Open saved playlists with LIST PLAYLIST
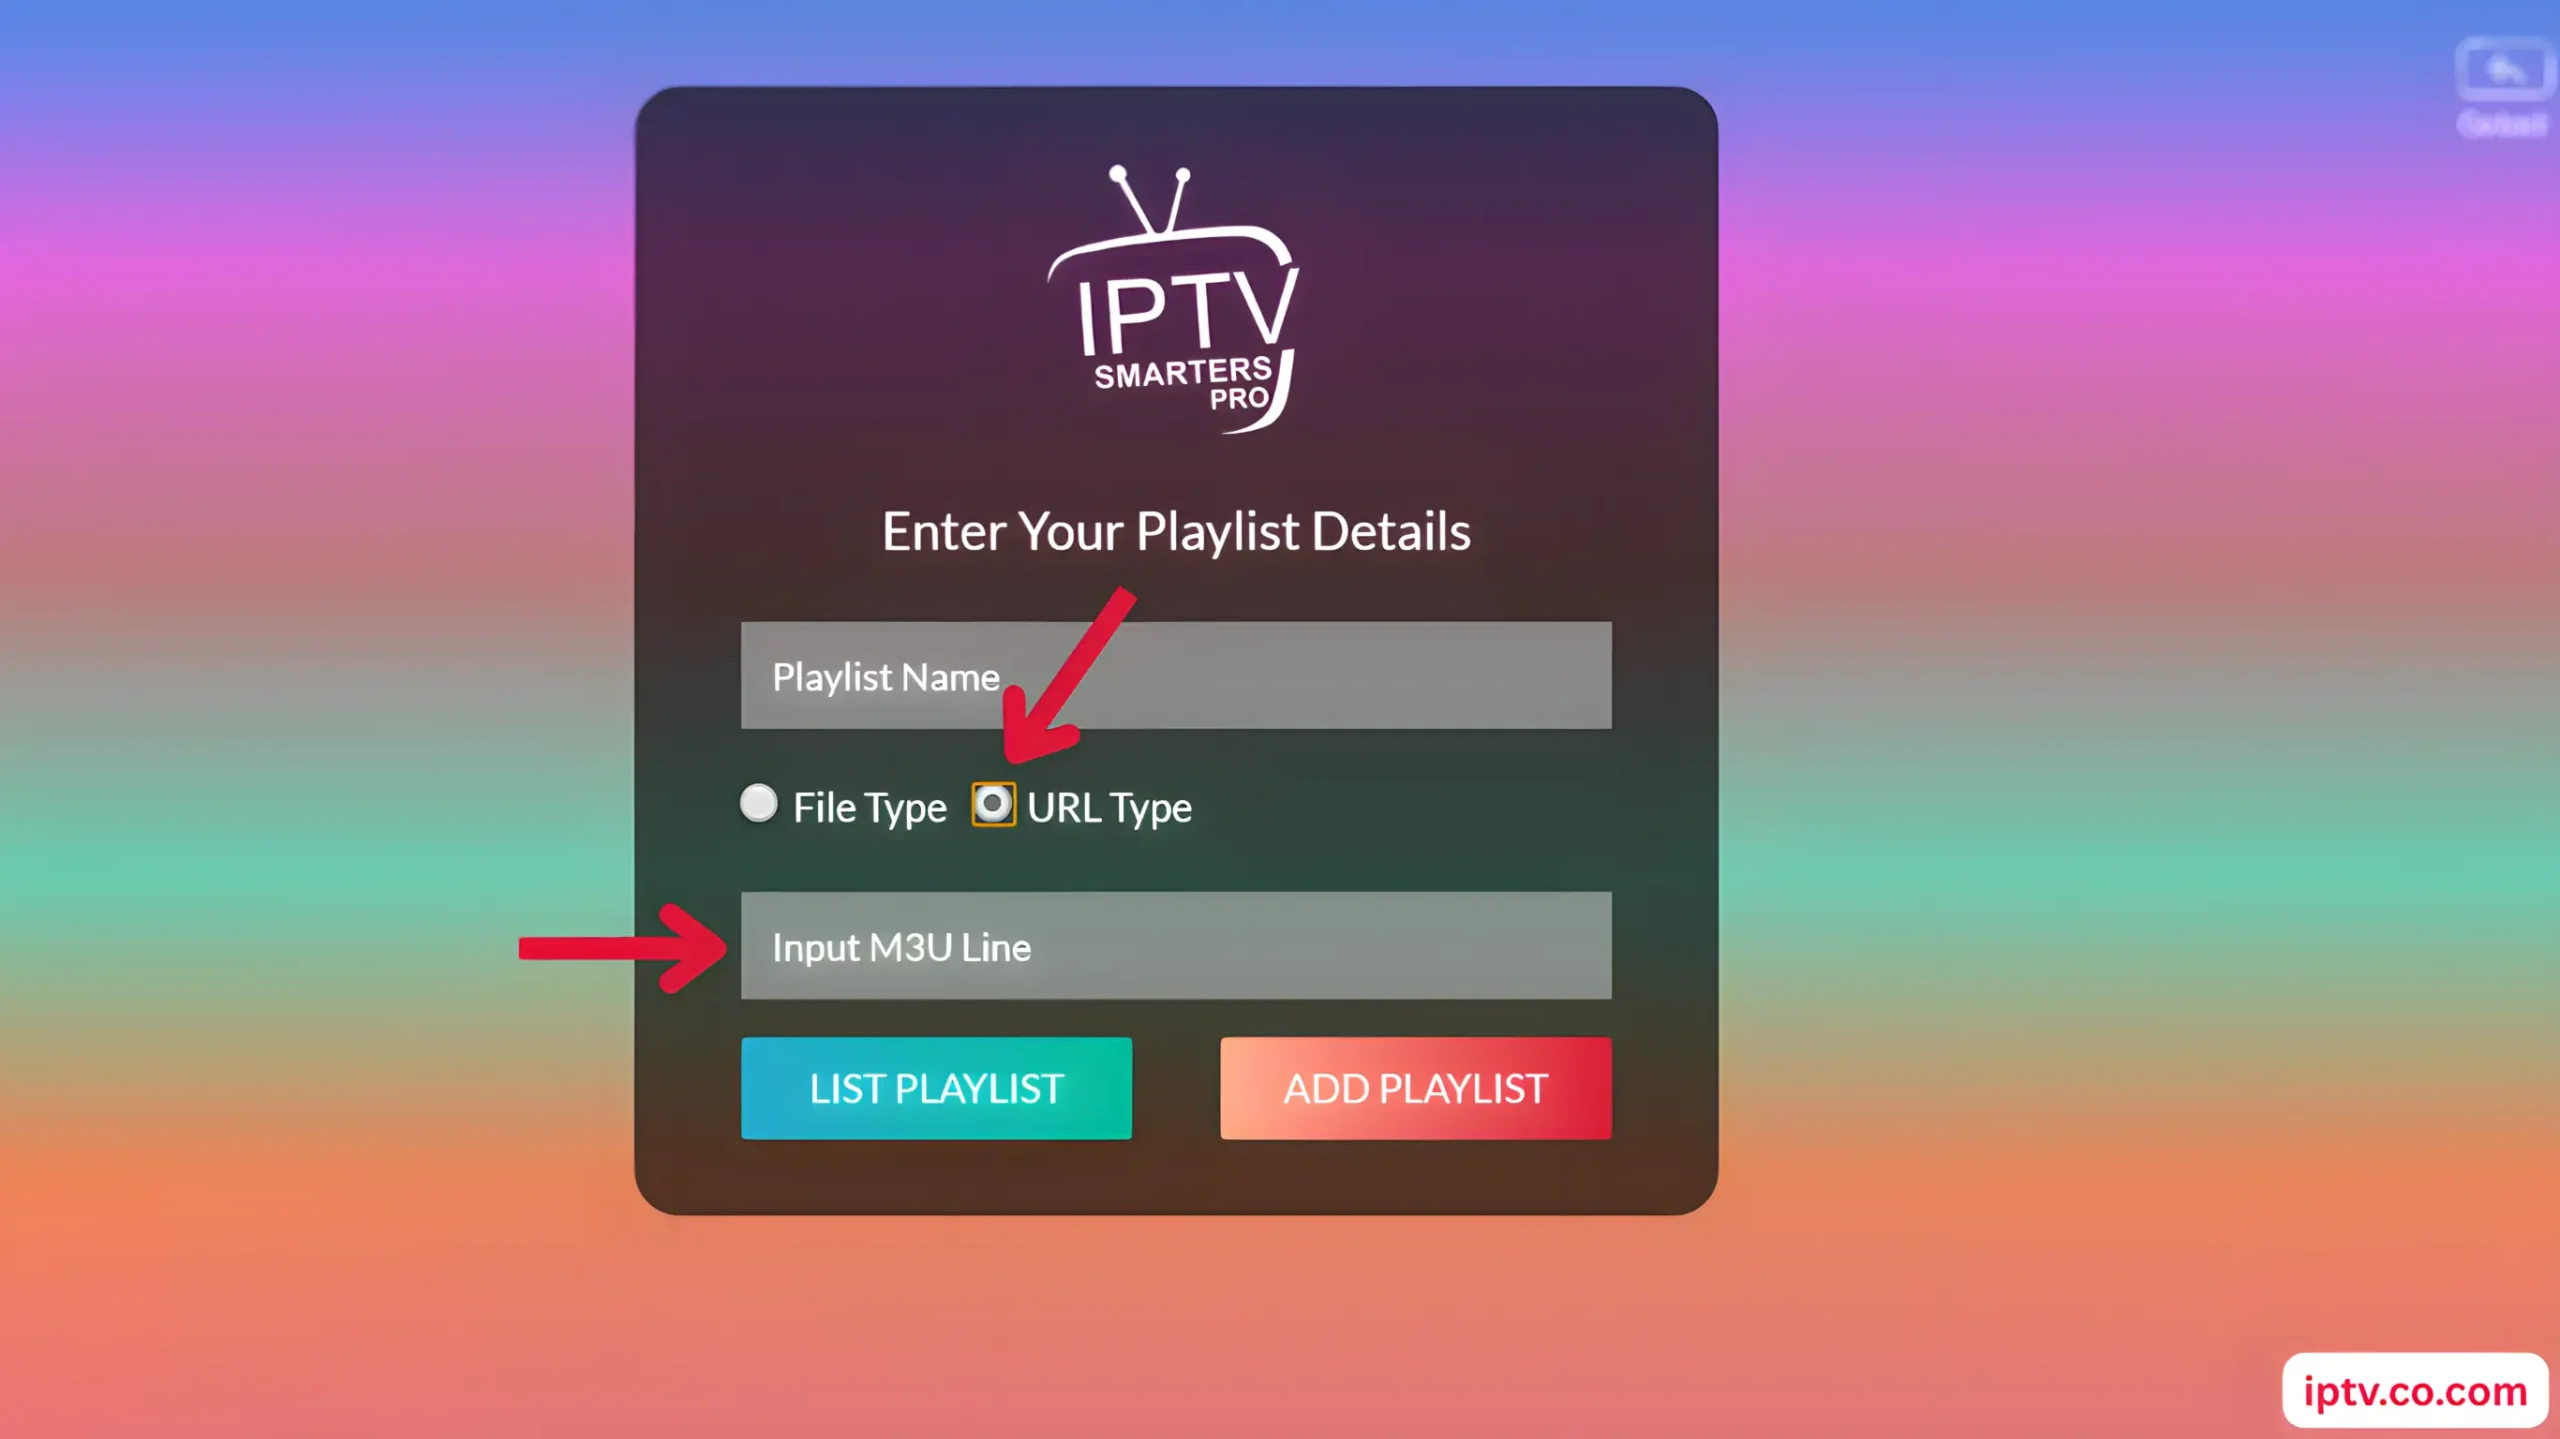This screenshot has width=2560, height=1439. click(x=936, y=1088)
